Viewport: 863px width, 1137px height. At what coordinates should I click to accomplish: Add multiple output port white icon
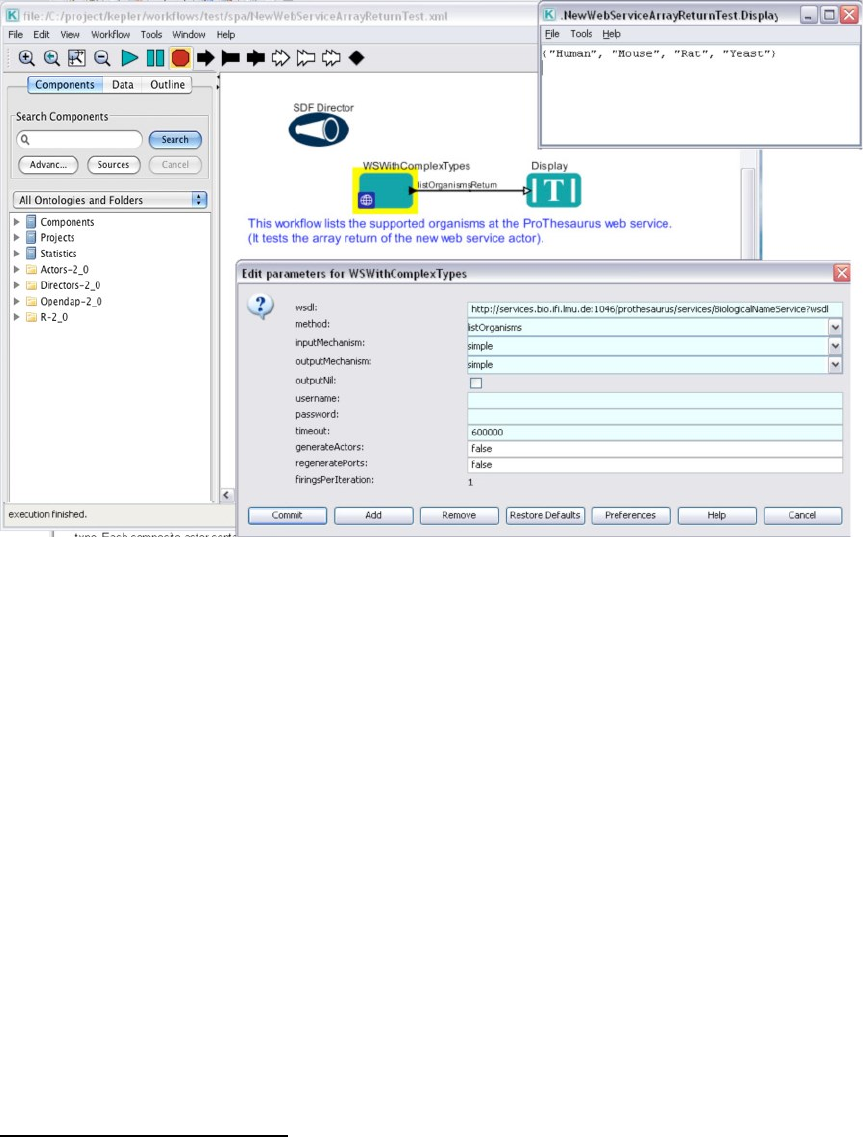pos(306,58)
